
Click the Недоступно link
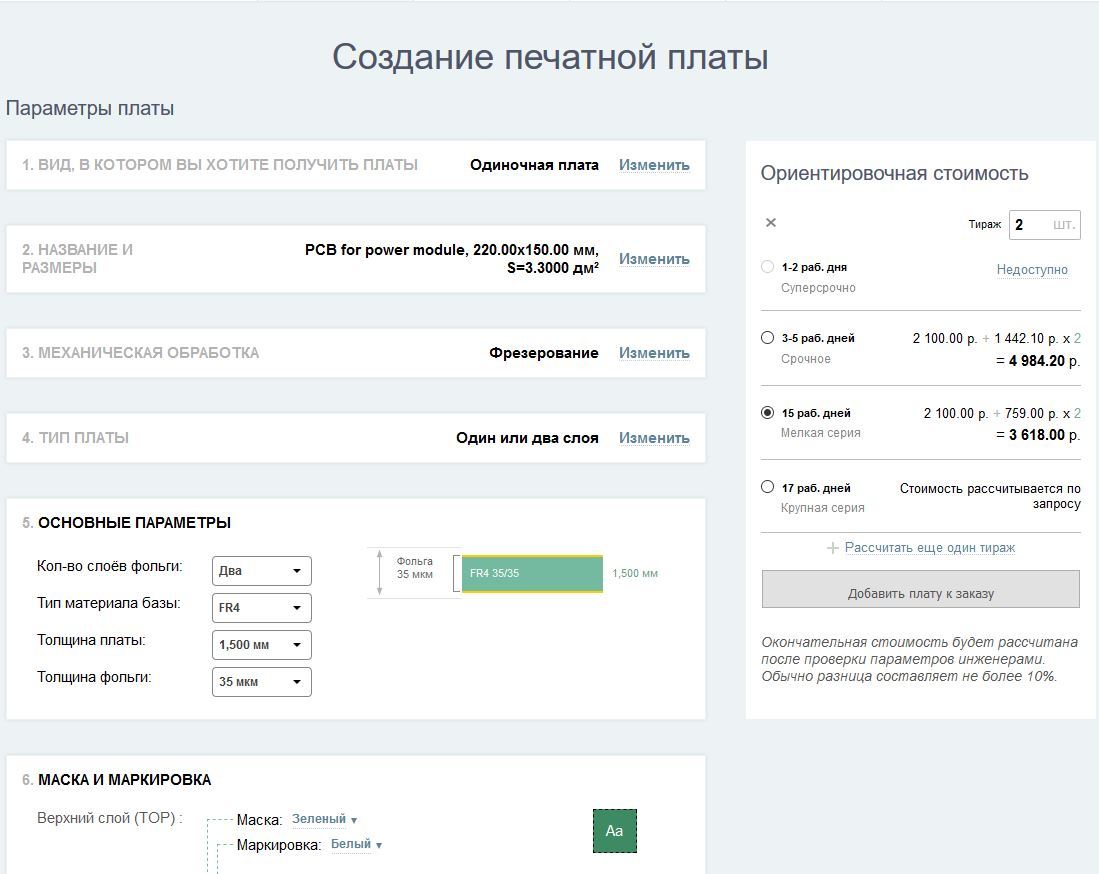pyautogui.click(x=1032, y=270)
